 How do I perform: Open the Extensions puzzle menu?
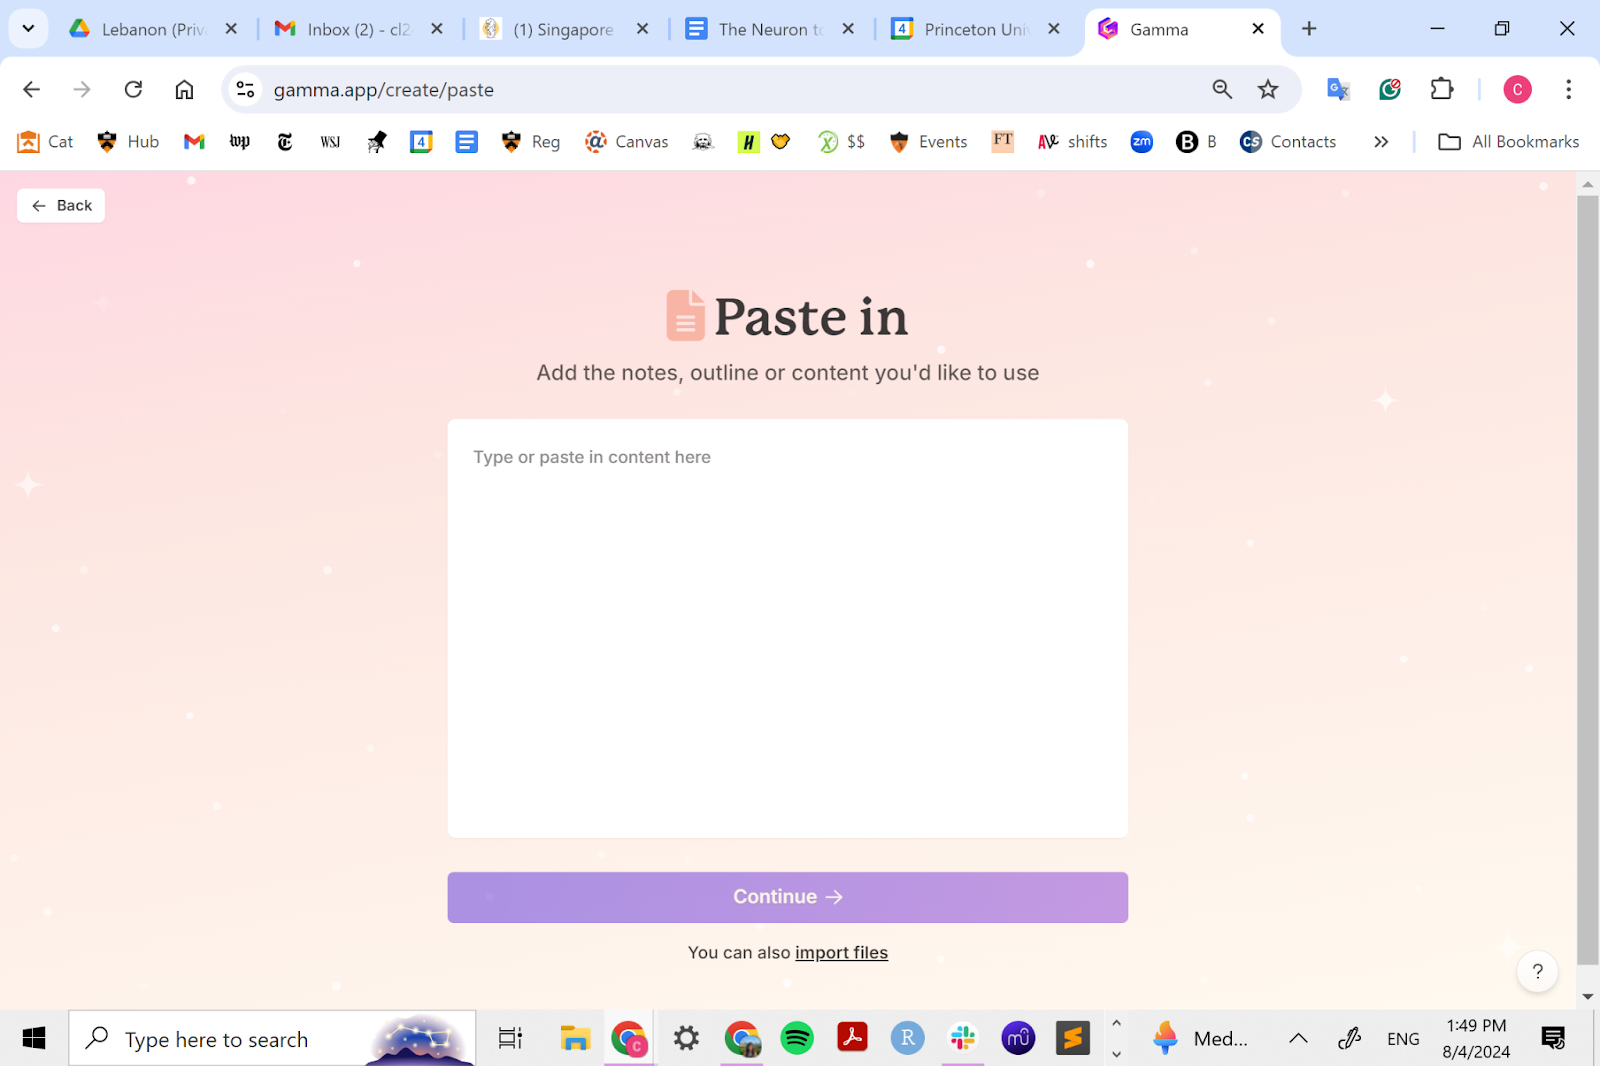coord(1442,90)
